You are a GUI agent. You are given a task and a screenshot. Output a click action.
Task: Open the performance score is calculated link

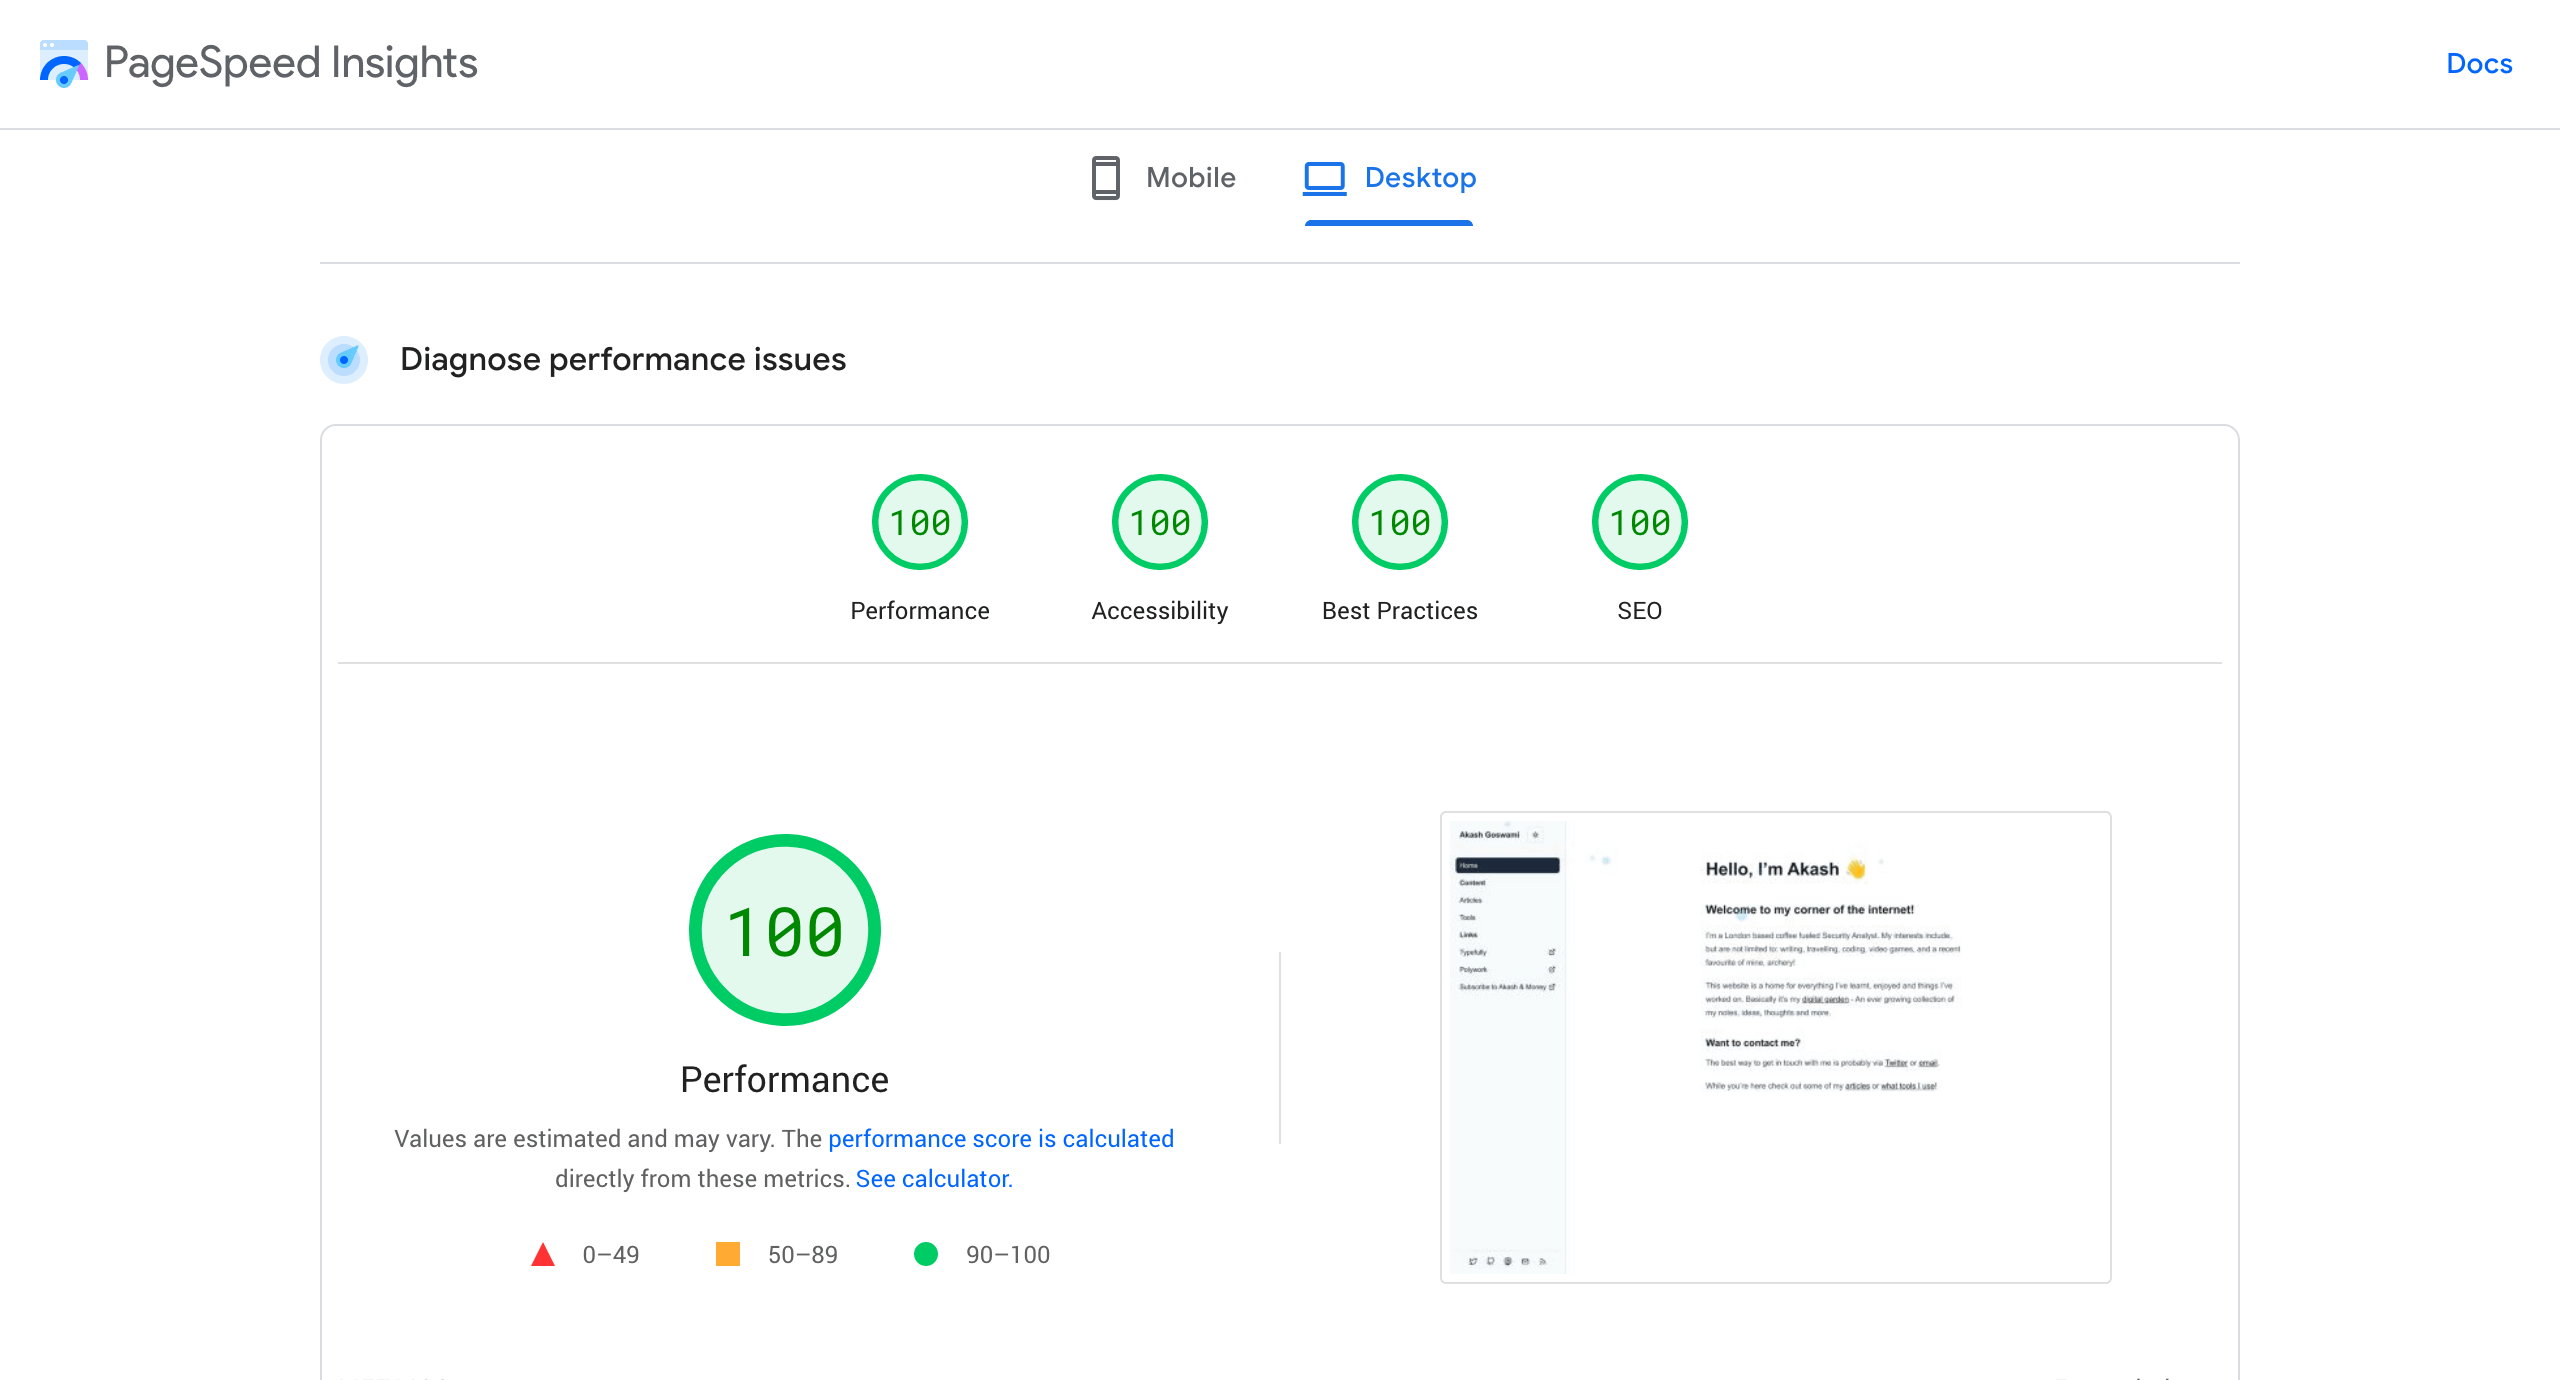1000,1139
